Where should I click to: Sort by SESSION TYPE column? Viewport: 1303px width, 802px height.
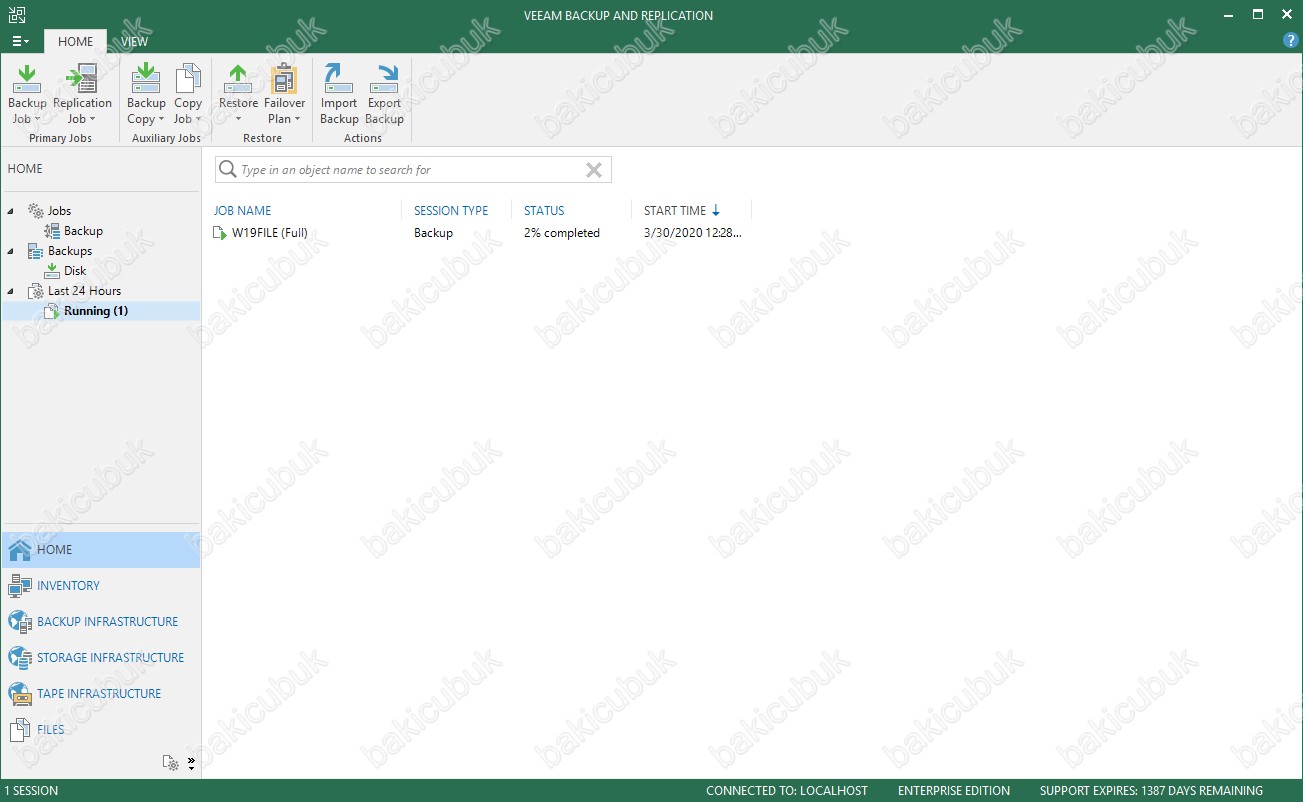(x=451, y=211)
